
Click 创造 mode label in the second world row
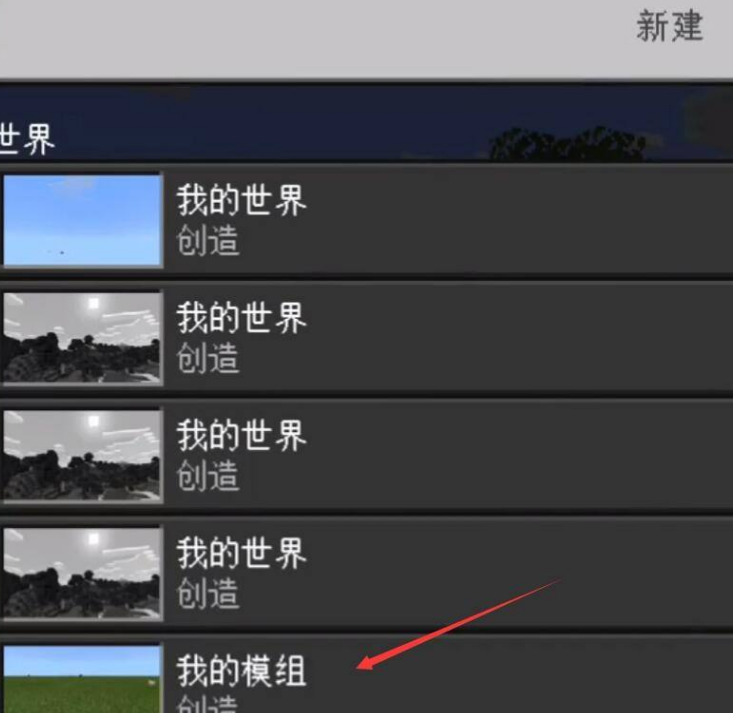coord(208,358)
